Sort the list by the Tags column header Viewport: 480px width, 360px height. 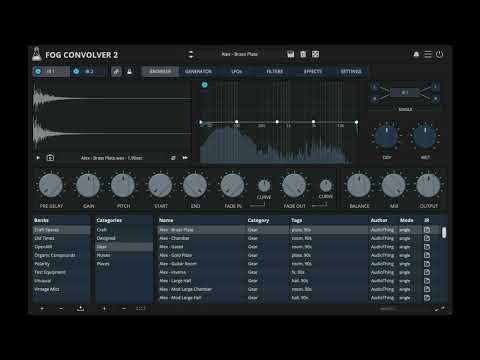[296, 220]
